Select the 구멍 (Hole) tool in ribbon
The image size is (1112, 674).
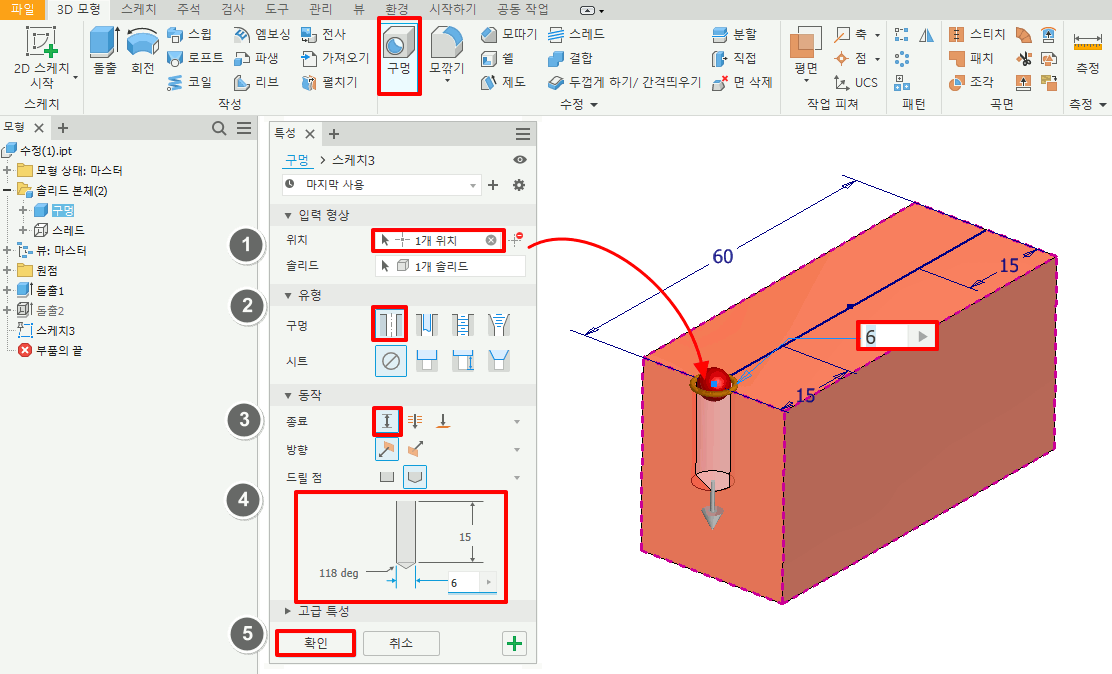coord(399,54)
